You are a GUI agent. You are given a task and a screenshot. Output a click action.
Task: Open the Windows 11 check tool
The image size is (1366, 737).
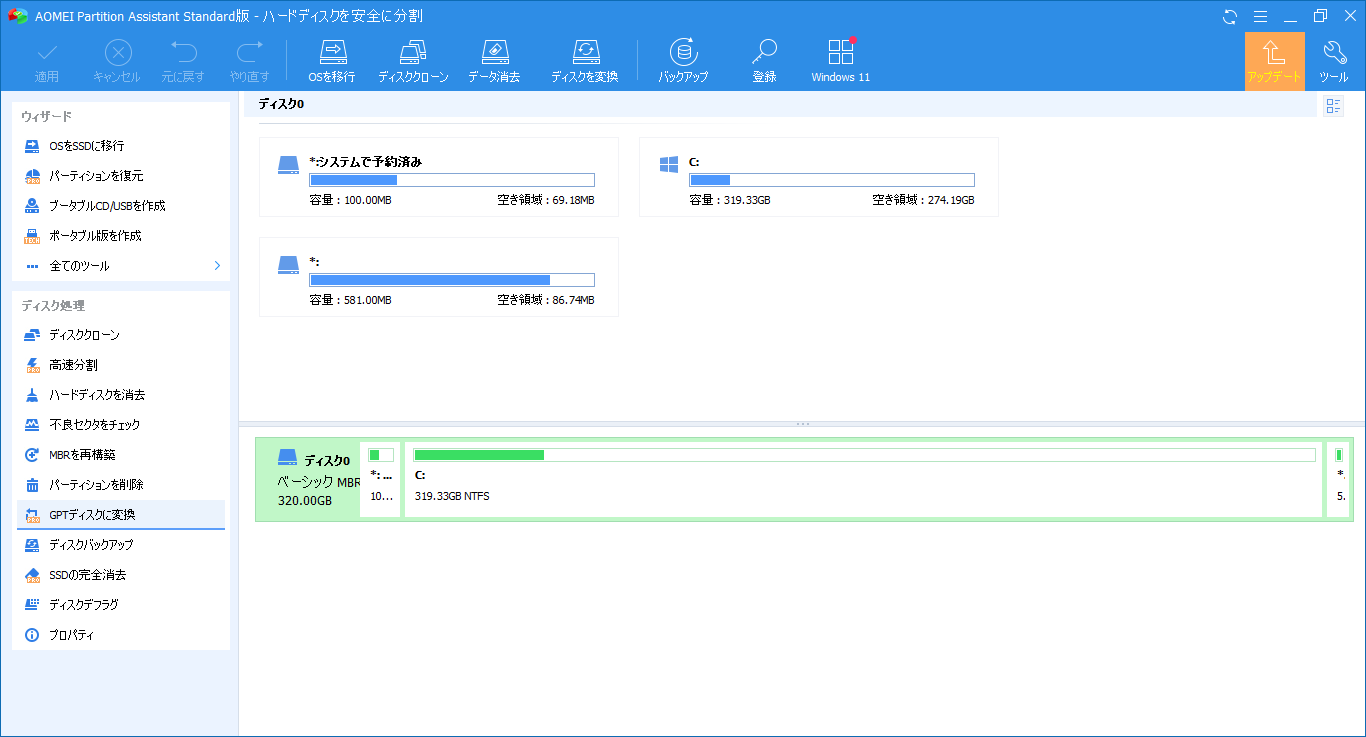840,61
